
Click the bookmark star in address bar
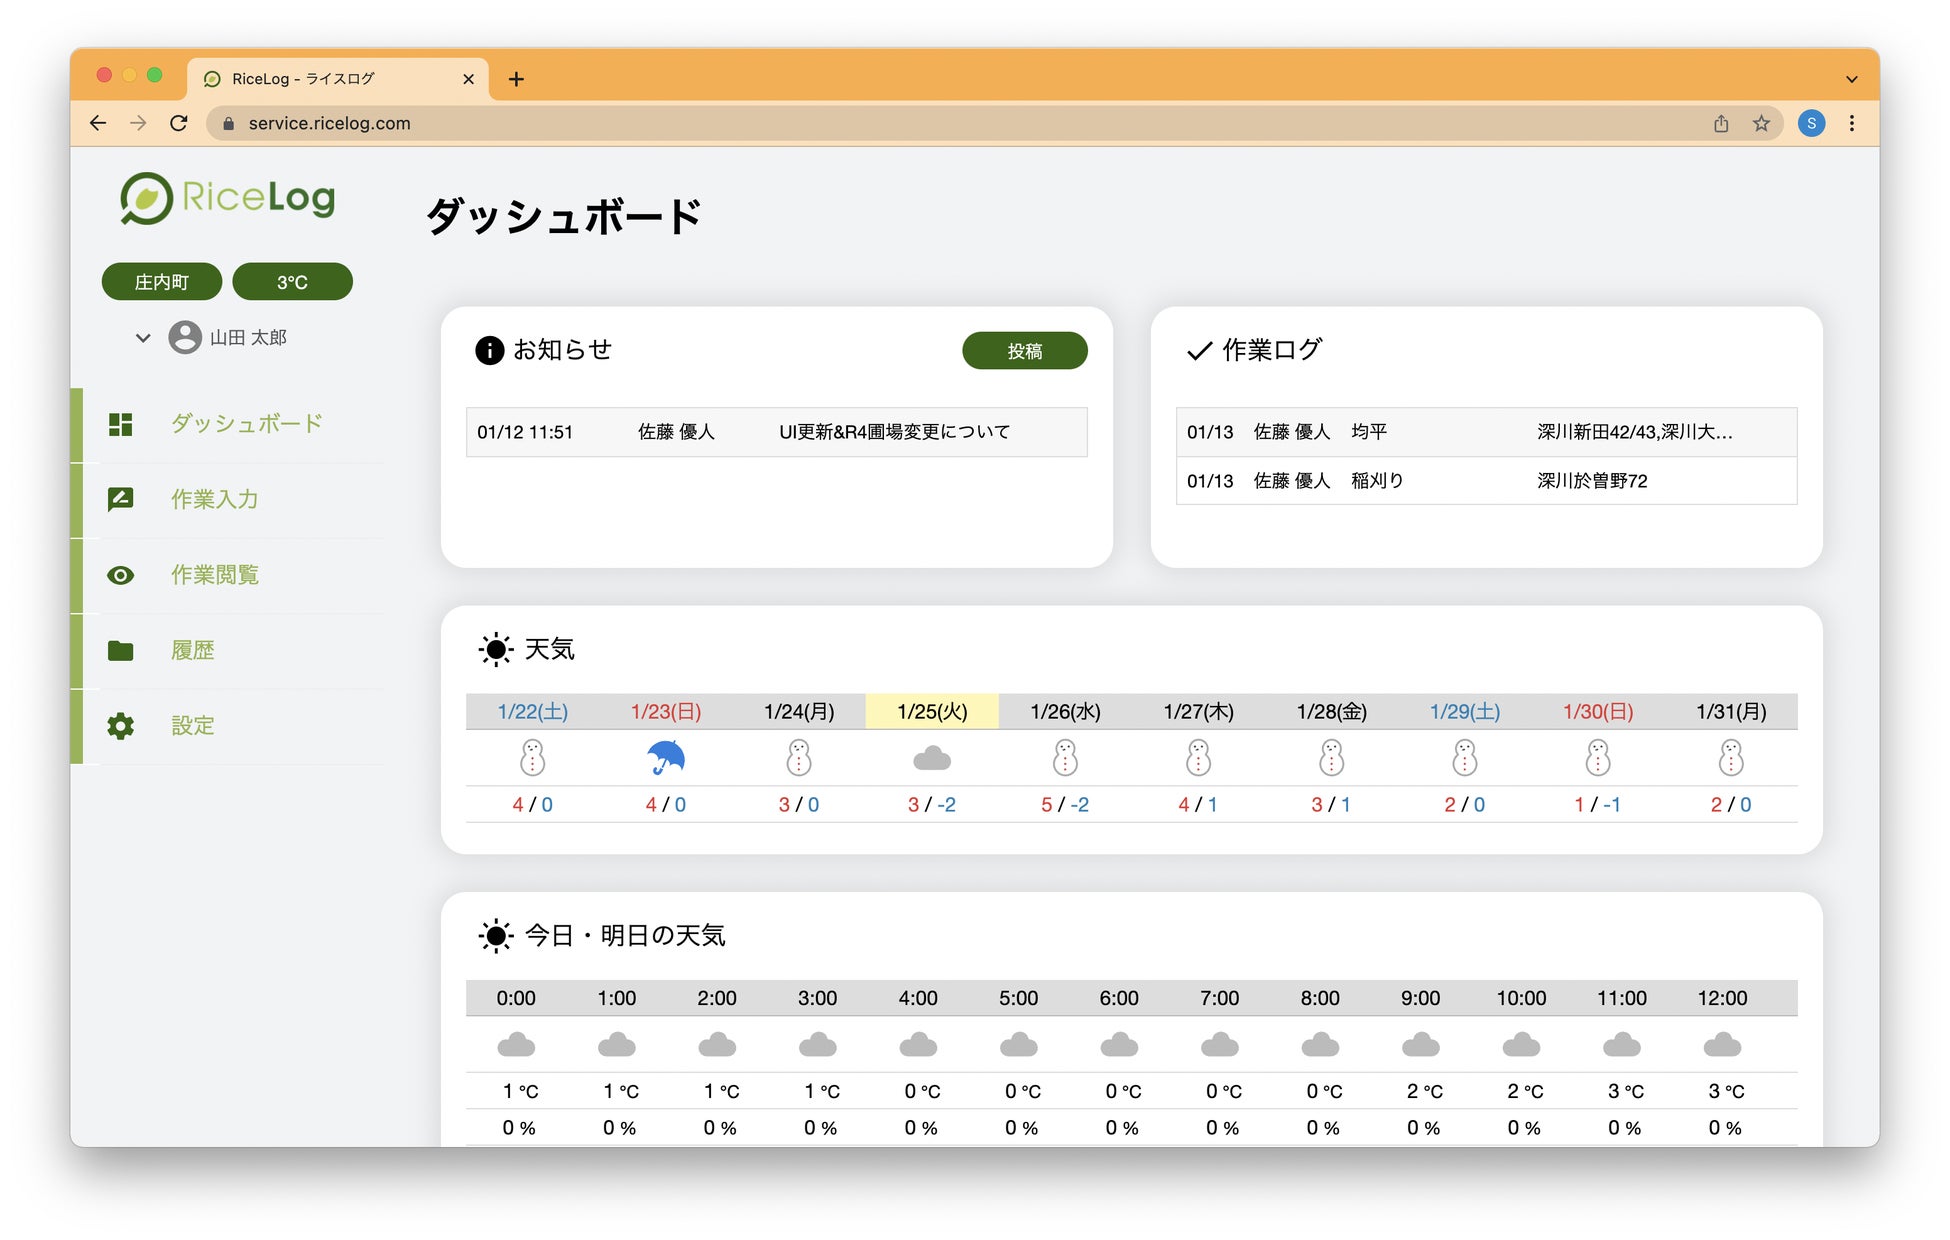pyautogui.click(x=1761, y=123)
